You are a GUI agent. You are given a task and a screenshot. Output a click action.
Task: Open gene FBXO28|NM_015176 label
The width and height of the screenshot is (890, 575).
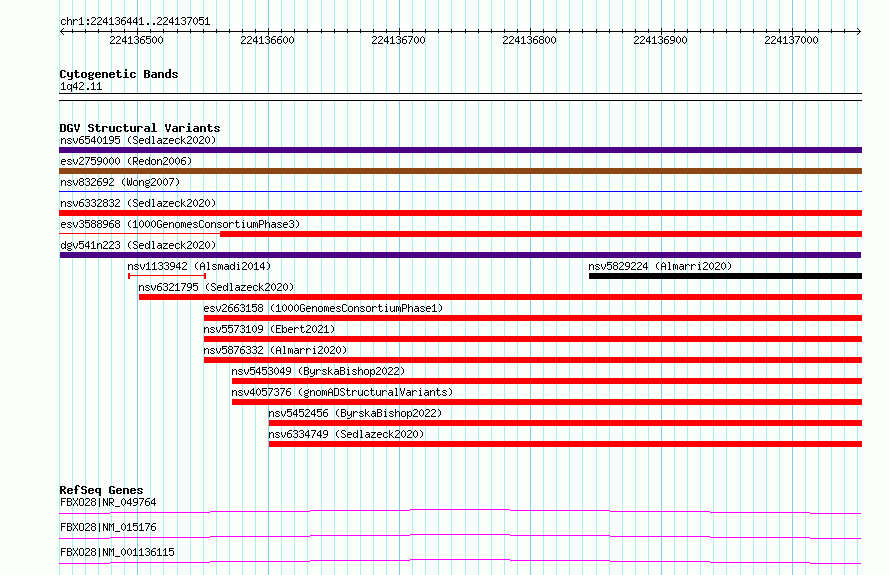pyautogui.click(x=108, y=527)
